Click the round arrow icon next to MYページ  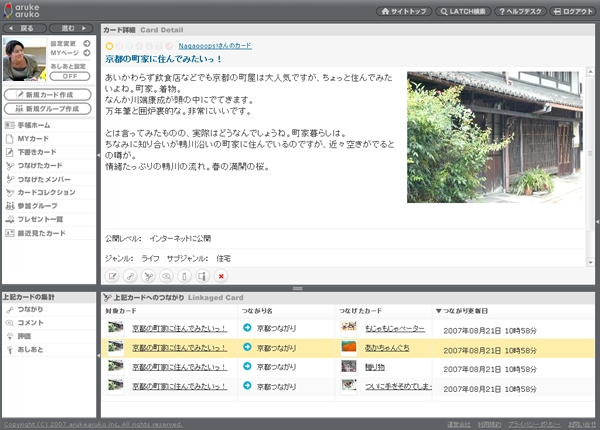tap(87, 53)
